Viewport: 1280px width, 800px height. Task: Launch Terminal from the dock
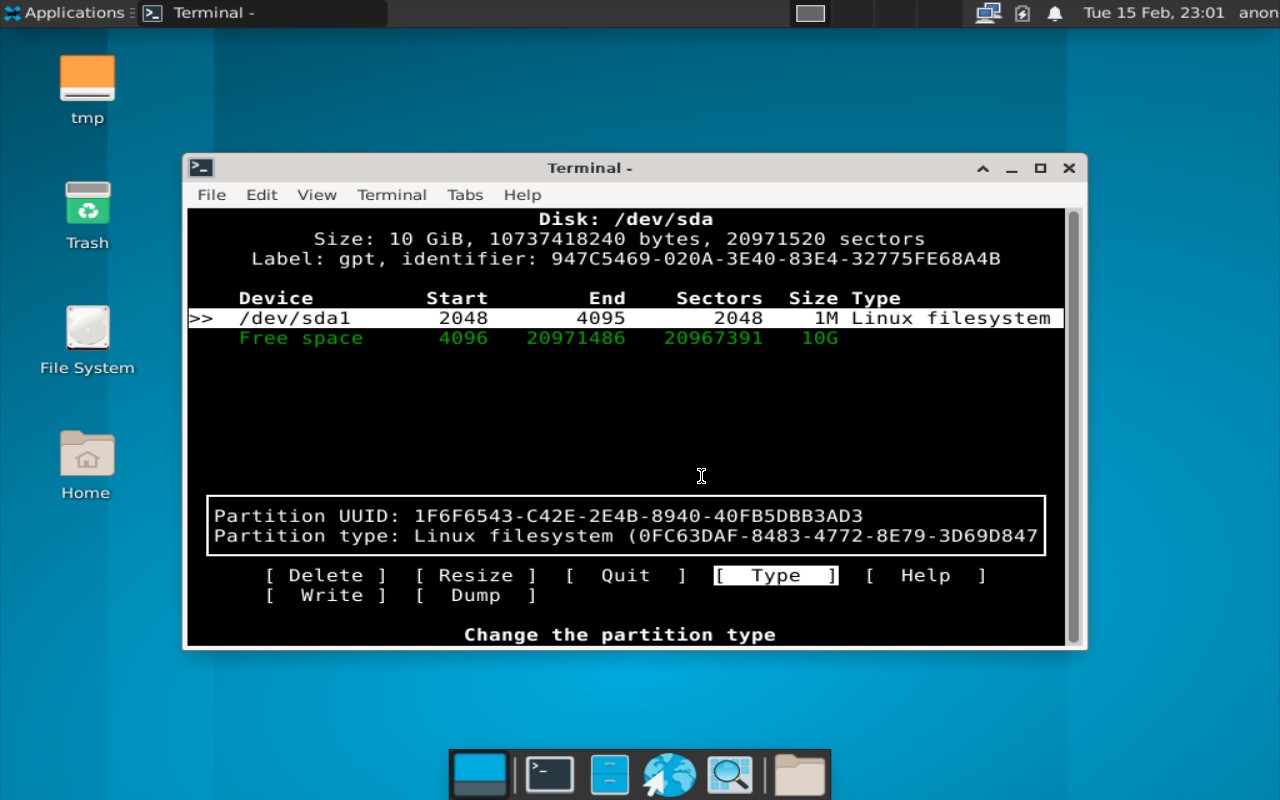[x=550, y=775]
